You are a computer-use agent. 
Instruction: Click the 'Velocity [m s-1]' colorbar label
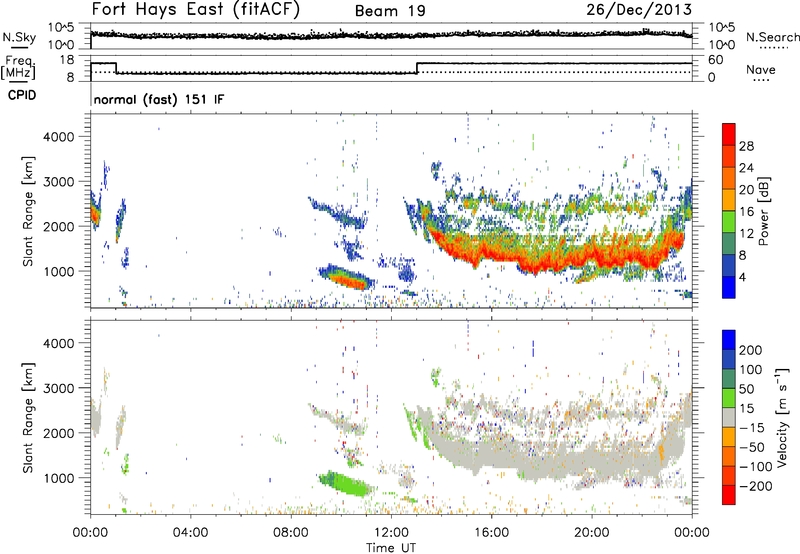(x=782, y=417)
